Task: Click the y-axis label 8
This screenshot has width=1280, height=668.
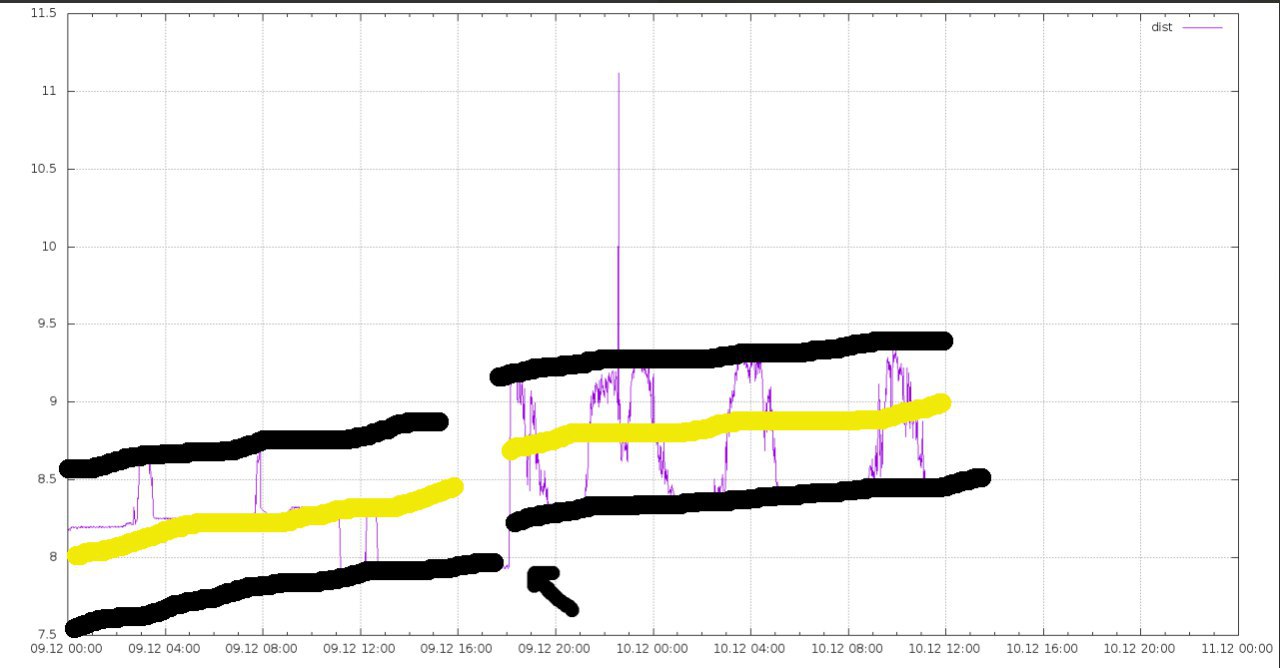Action: (52, 557)
